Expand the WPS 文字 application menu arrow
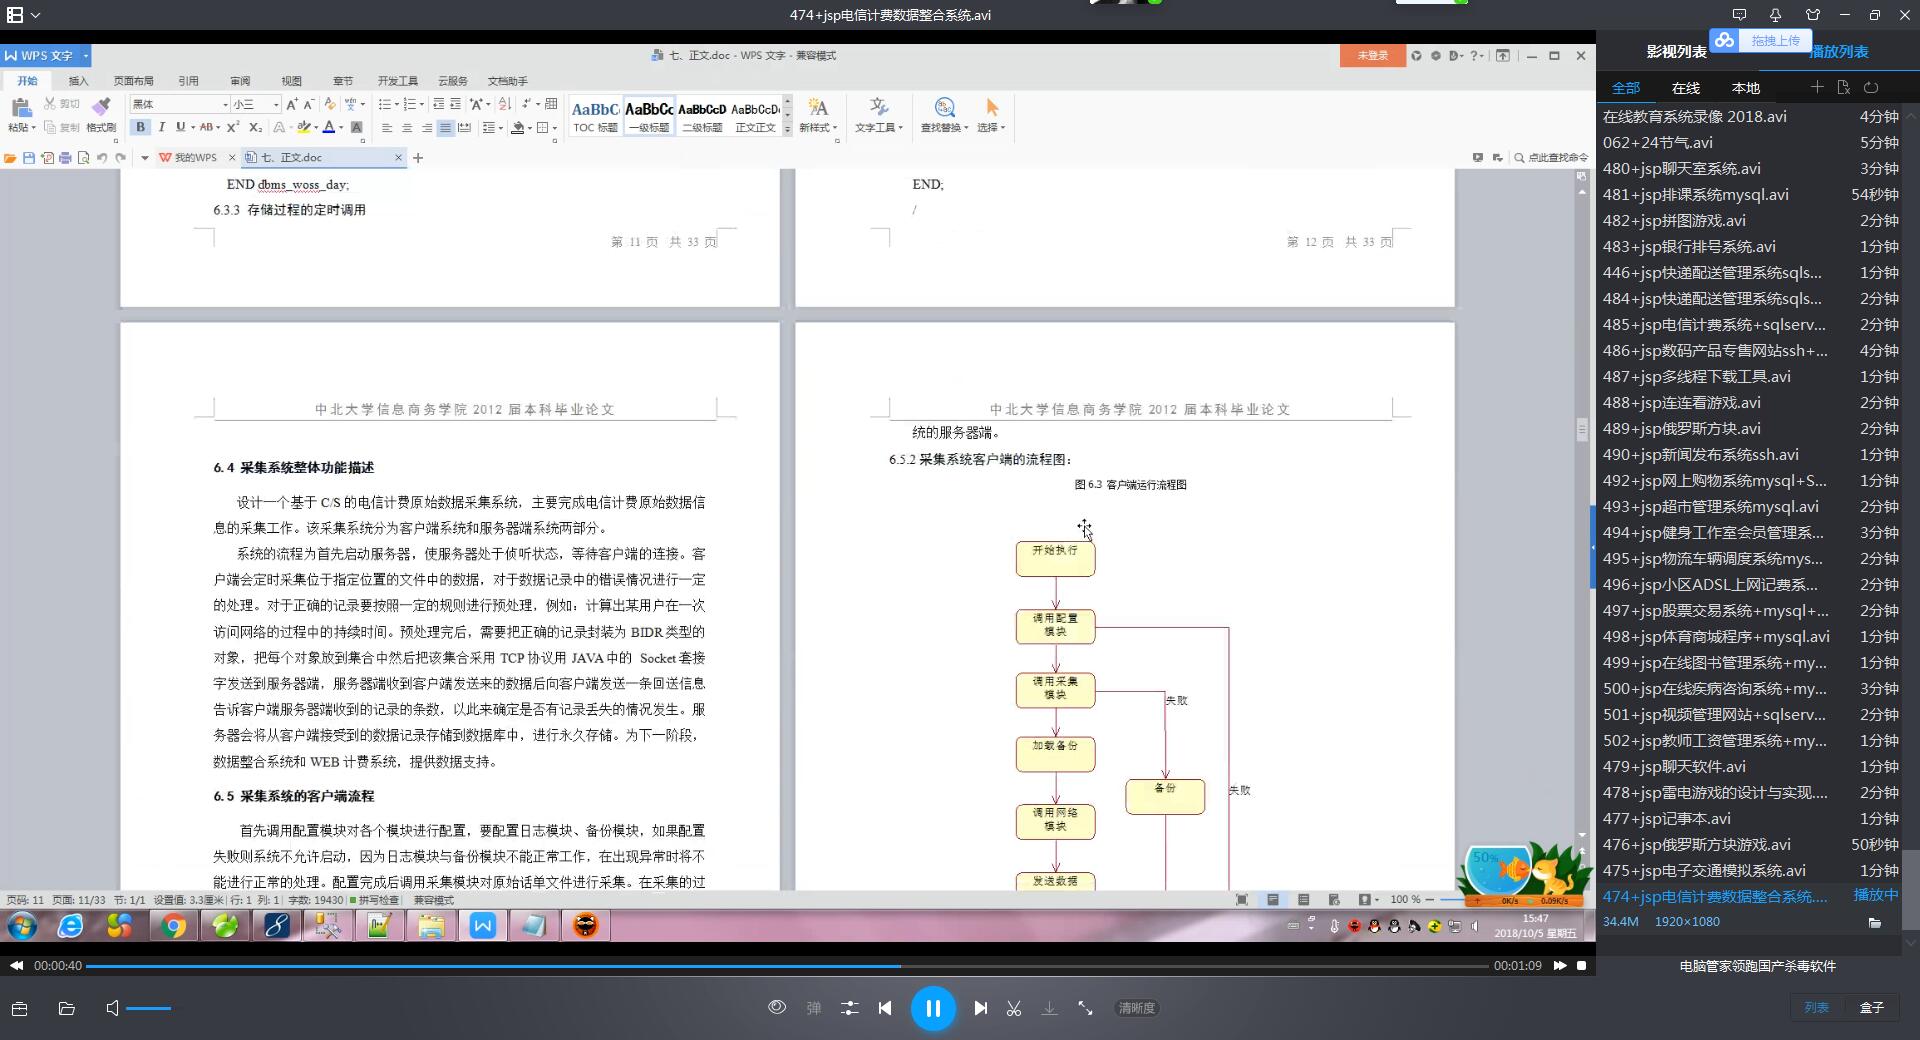Viewport: 1920px width, 1040px height. coord(86,55)
